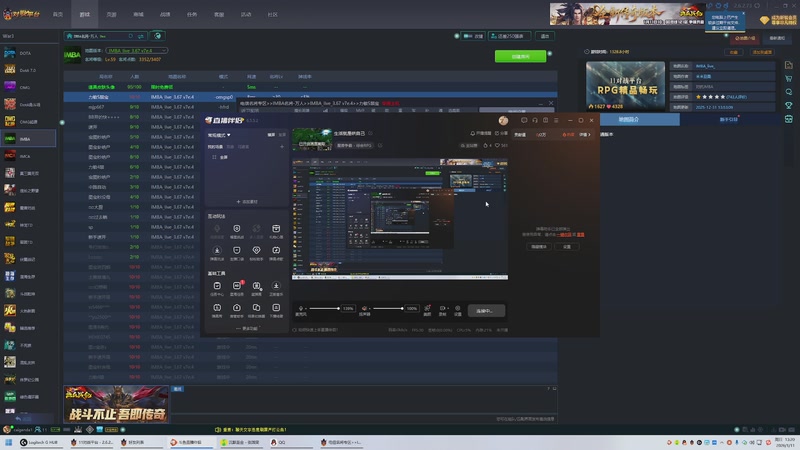Image resolution: width=800 pixels, height=450 pixels.
Task: Expand speaker device arrow in stream bar
Action: [369, 309]
